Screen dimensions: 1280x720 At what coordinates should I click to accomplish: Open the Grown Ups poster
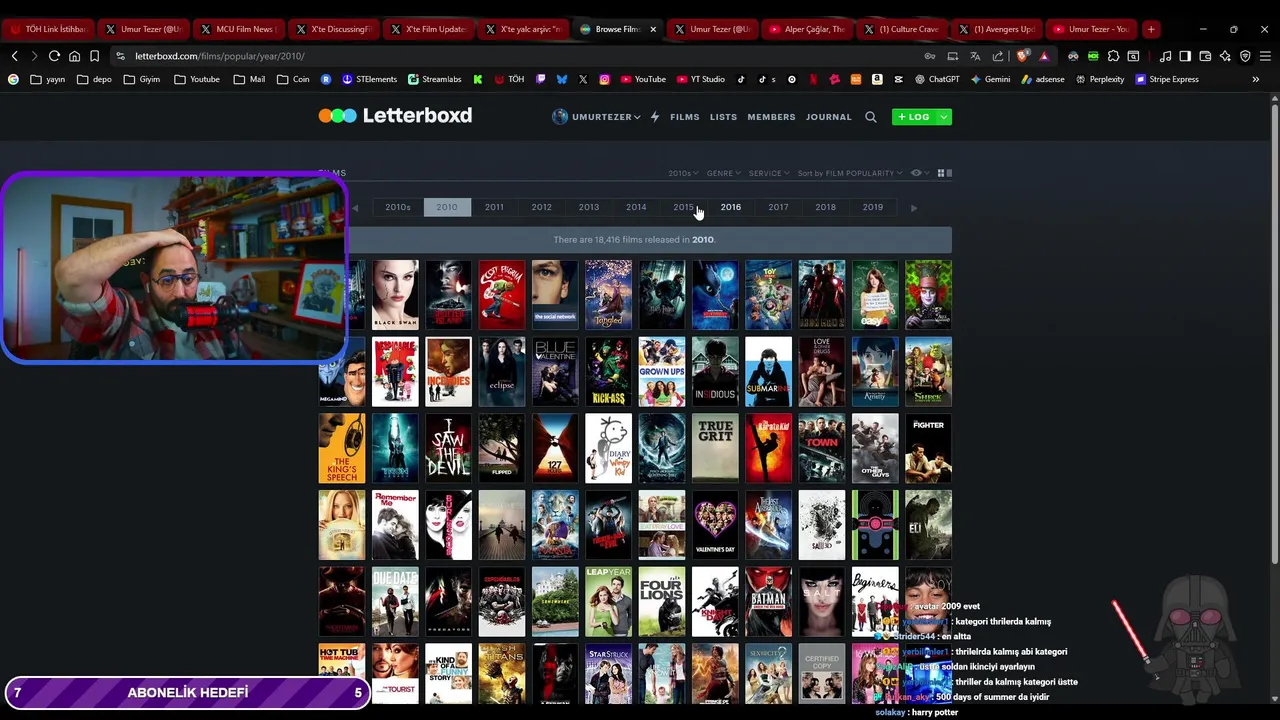point(661,372)
